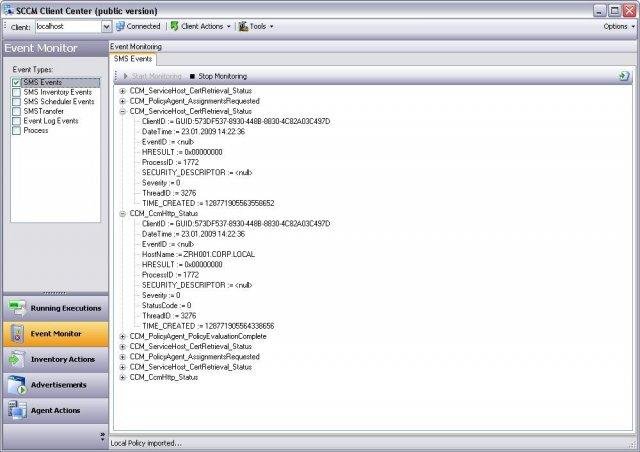The width and height of the screenshot is (640, 452).
Task: Open the Event Monitor pane
Action: click(x=56, y=334)
